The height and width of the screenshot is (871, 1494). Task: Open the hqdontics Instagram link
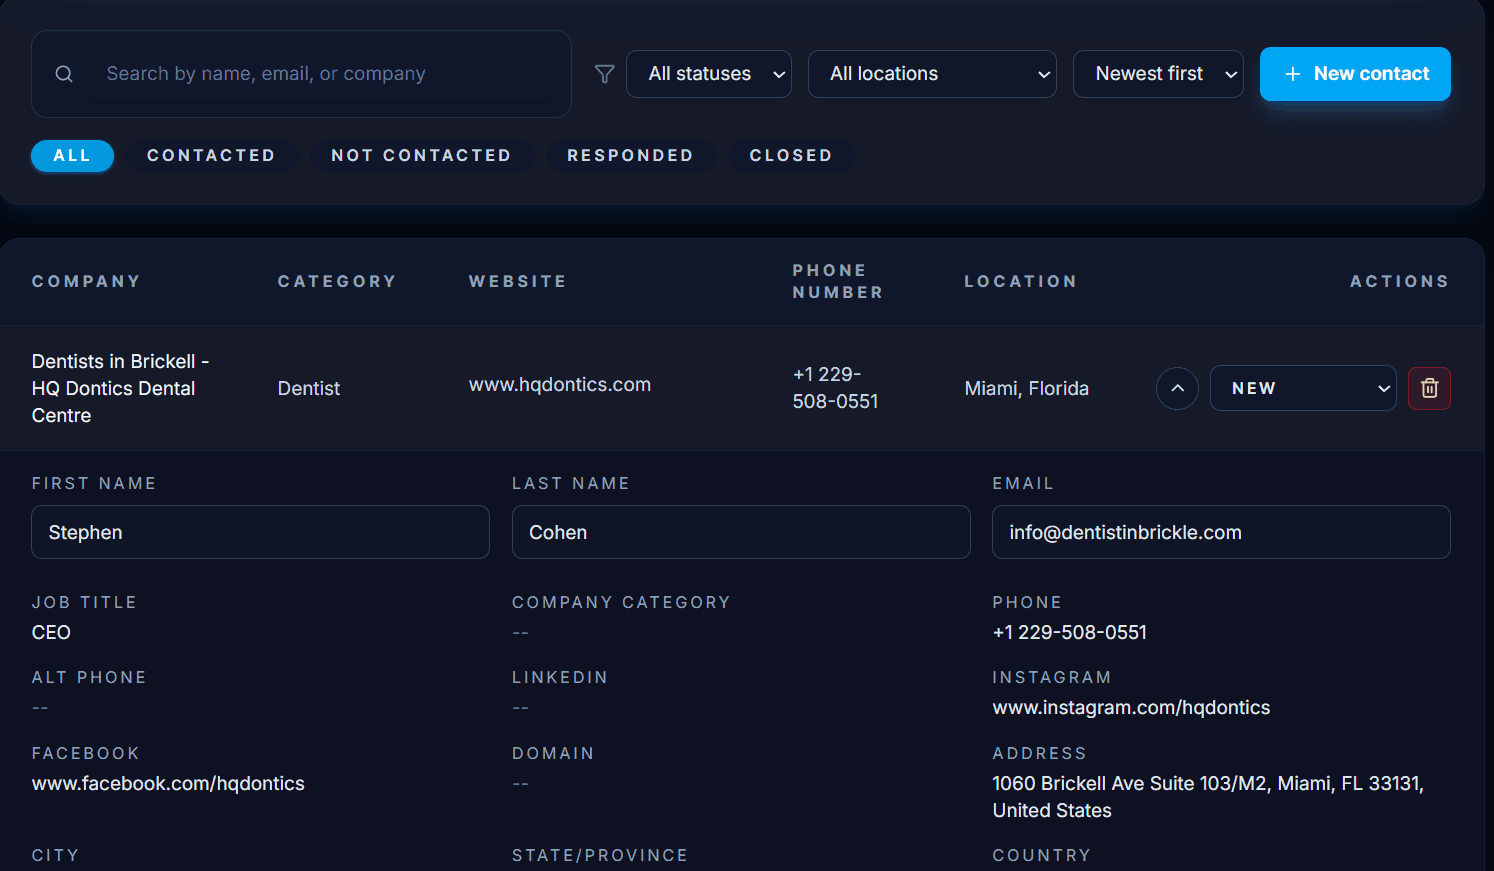click(1131, 707)
